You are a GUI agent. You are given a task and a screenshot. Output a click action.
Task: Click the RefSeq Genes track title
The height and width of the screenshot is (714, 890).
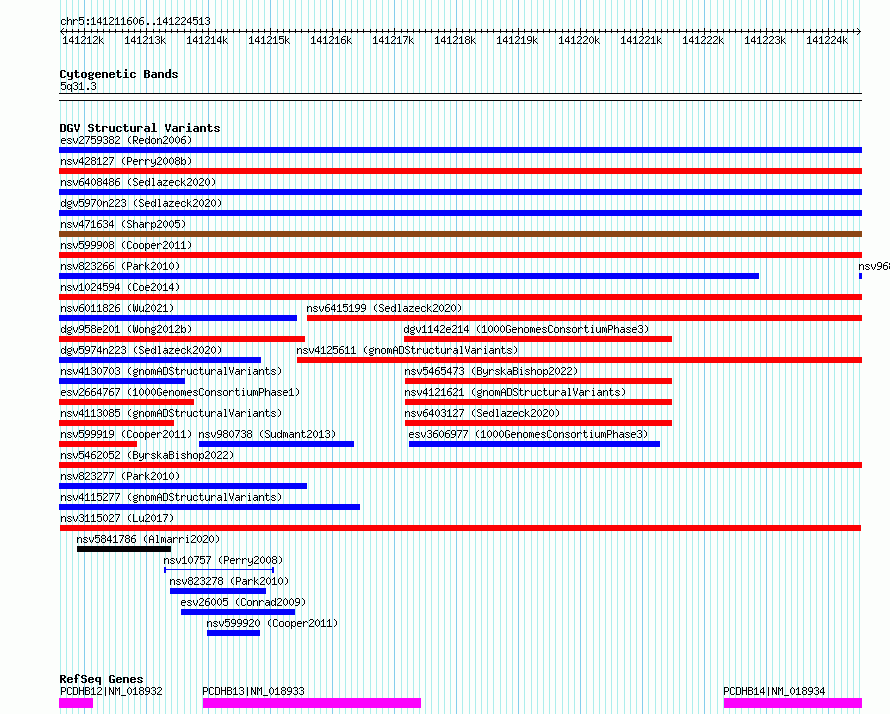tap(102, 679)
